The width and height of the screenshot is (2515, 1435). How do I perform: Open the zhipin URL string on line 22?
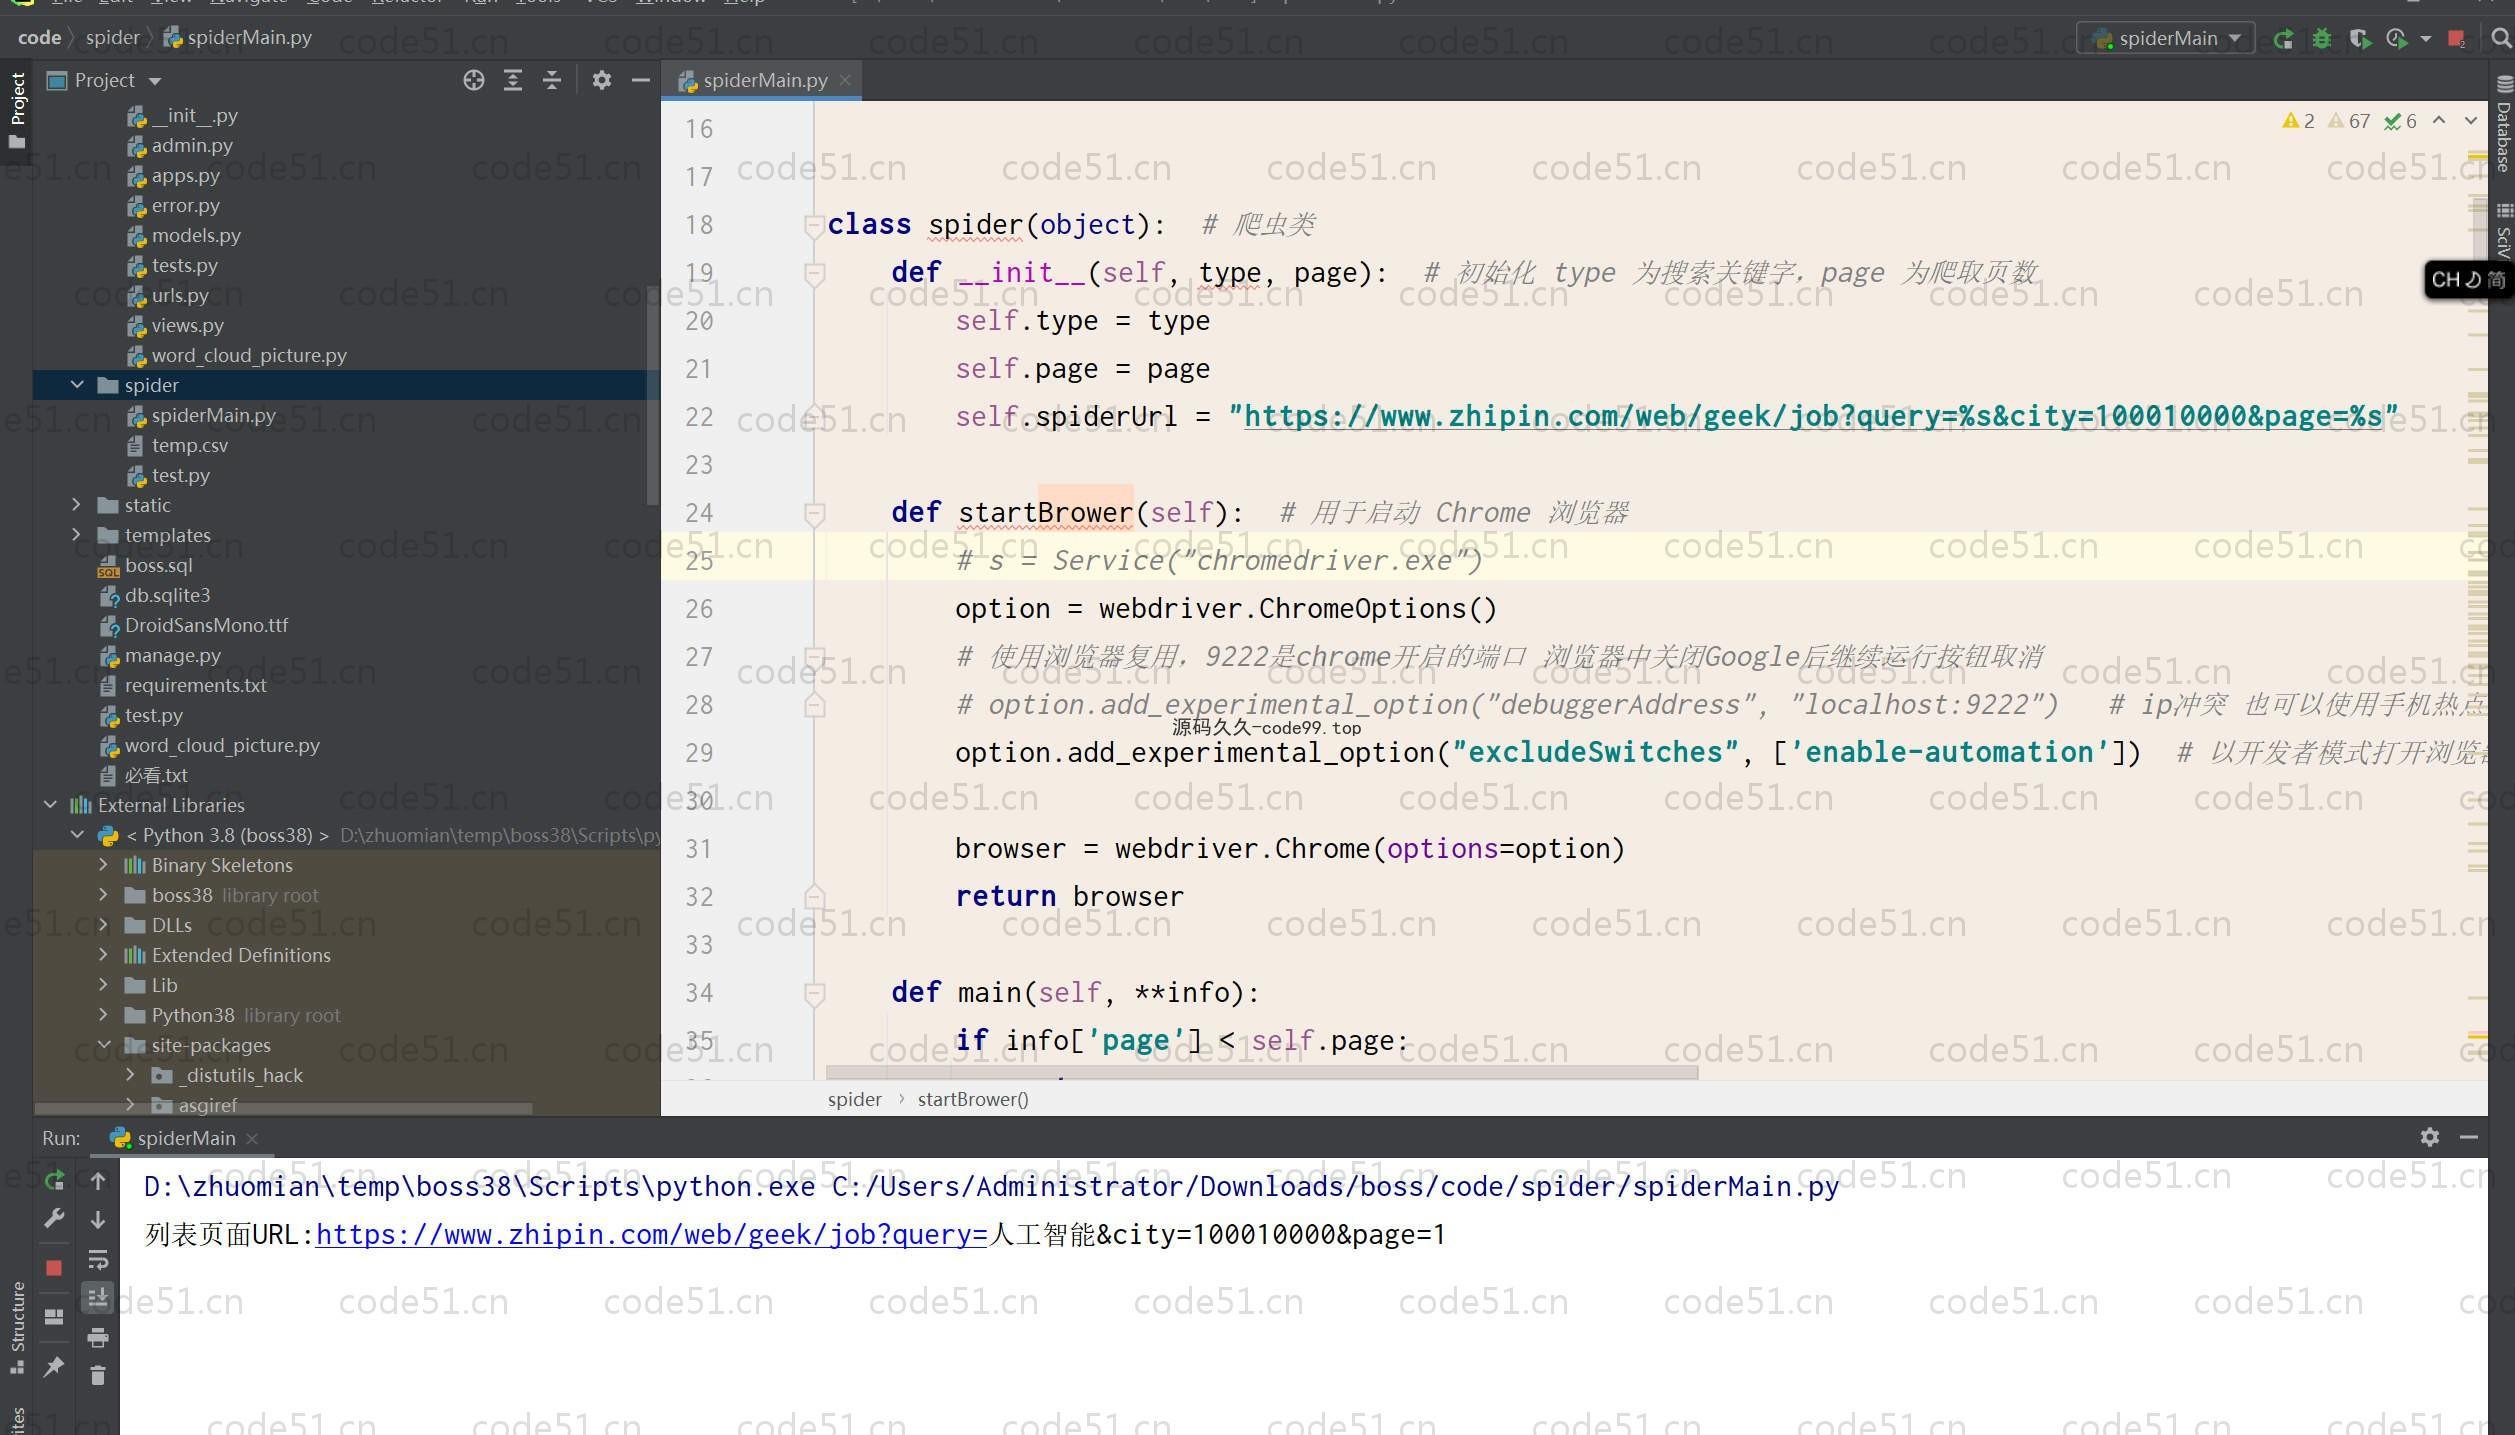click(x=1813, y=416)
